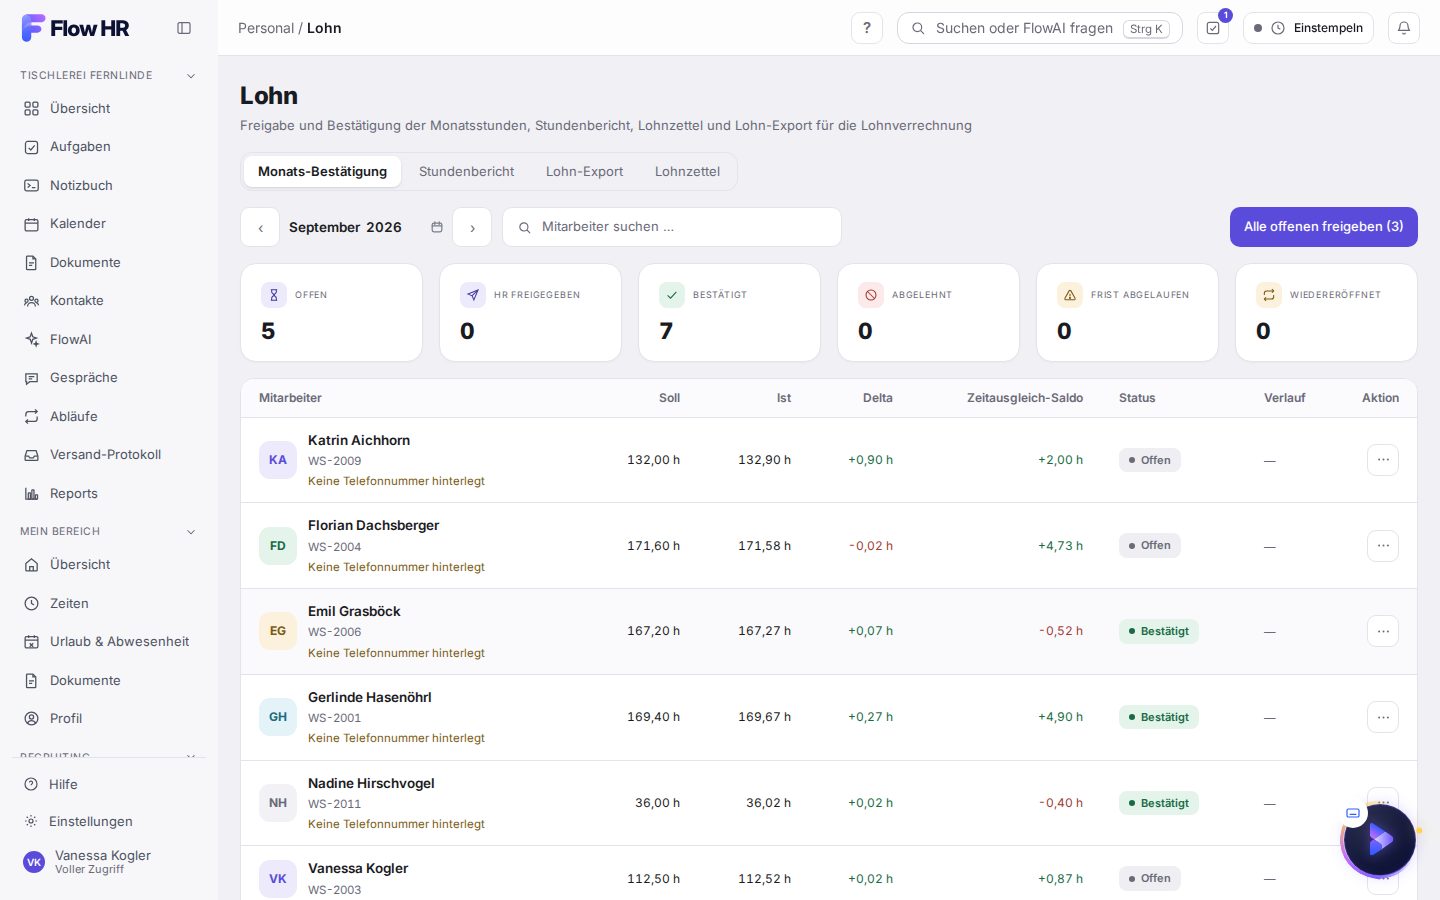Open Hilfe in the sidebar
This screenshot has height=900, width=1440.
tap(108, 784)
